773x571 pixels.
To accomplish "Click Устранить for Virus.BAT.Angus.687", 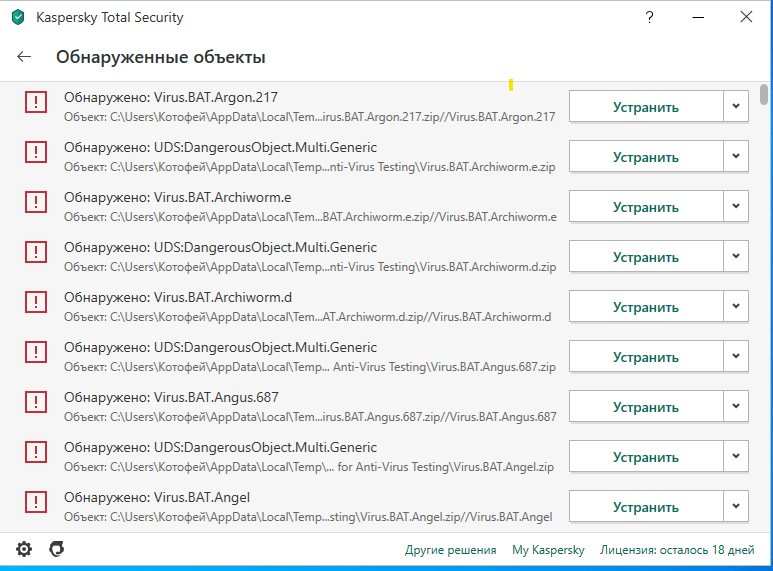I will click(646, 406).
